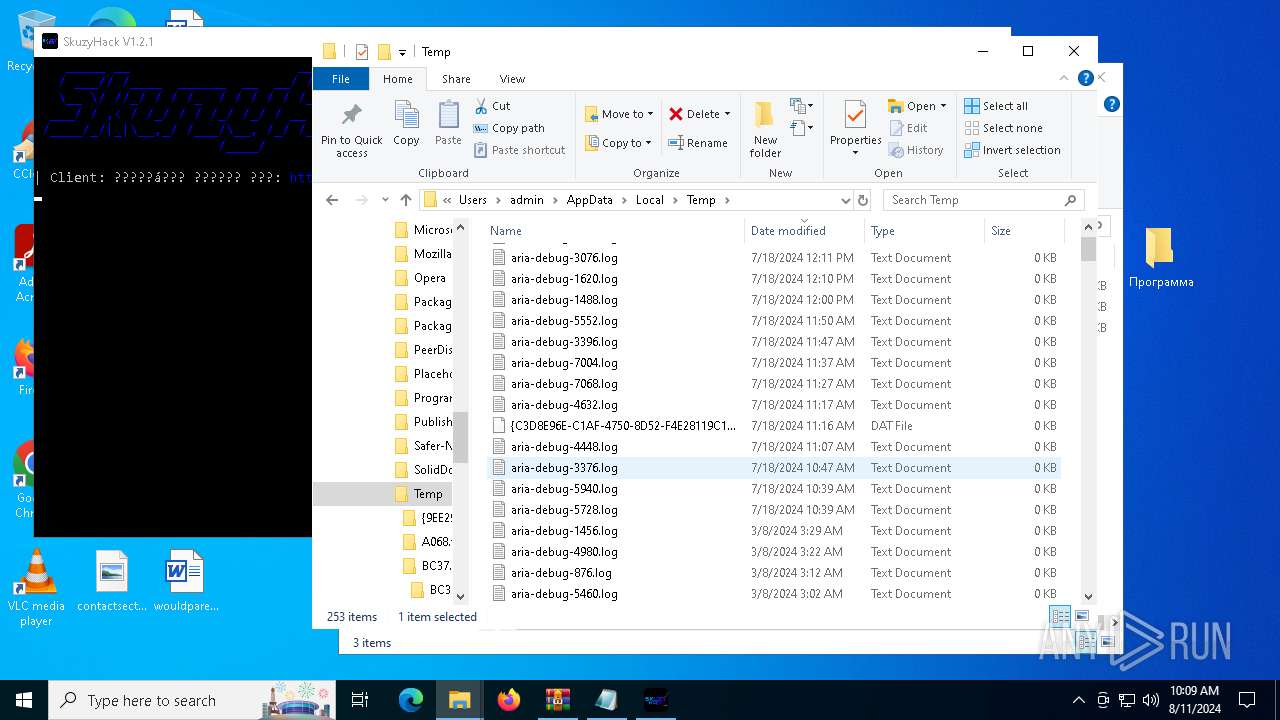The width and height of the screenshot is (1280, 720).
Task: Sort by Size column header
Action: pos(1023,231)
